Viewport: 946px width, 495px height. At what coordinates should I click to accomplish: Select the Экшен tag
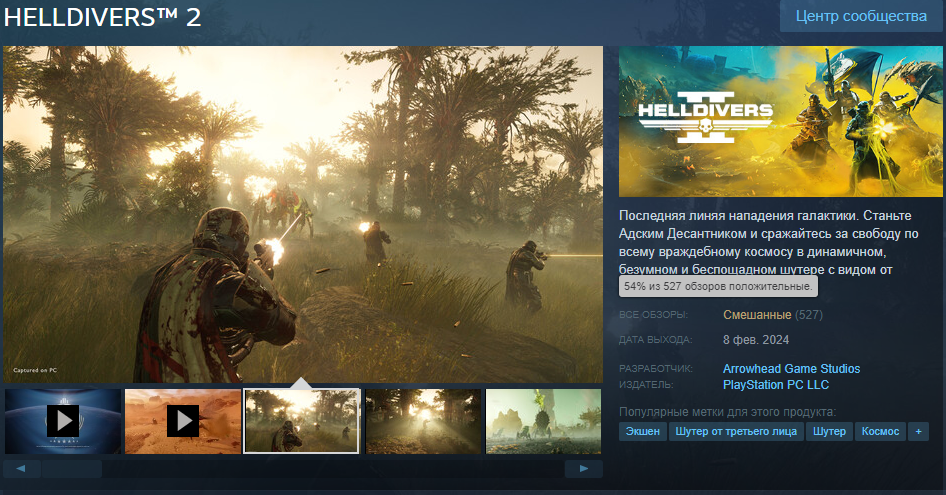click(x=643, y=432)
